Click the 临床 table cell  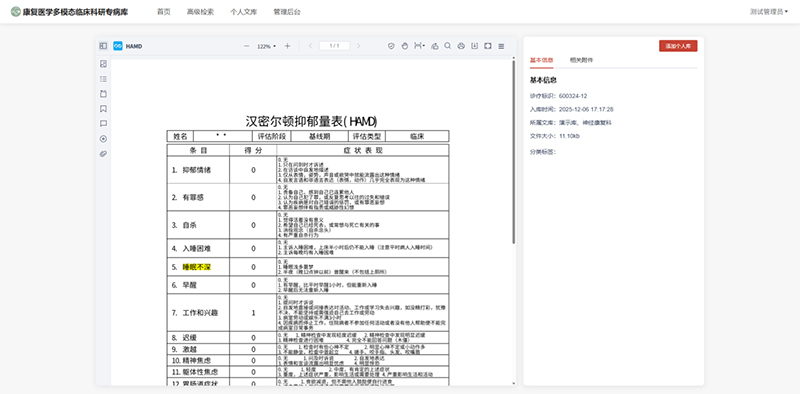417,136
